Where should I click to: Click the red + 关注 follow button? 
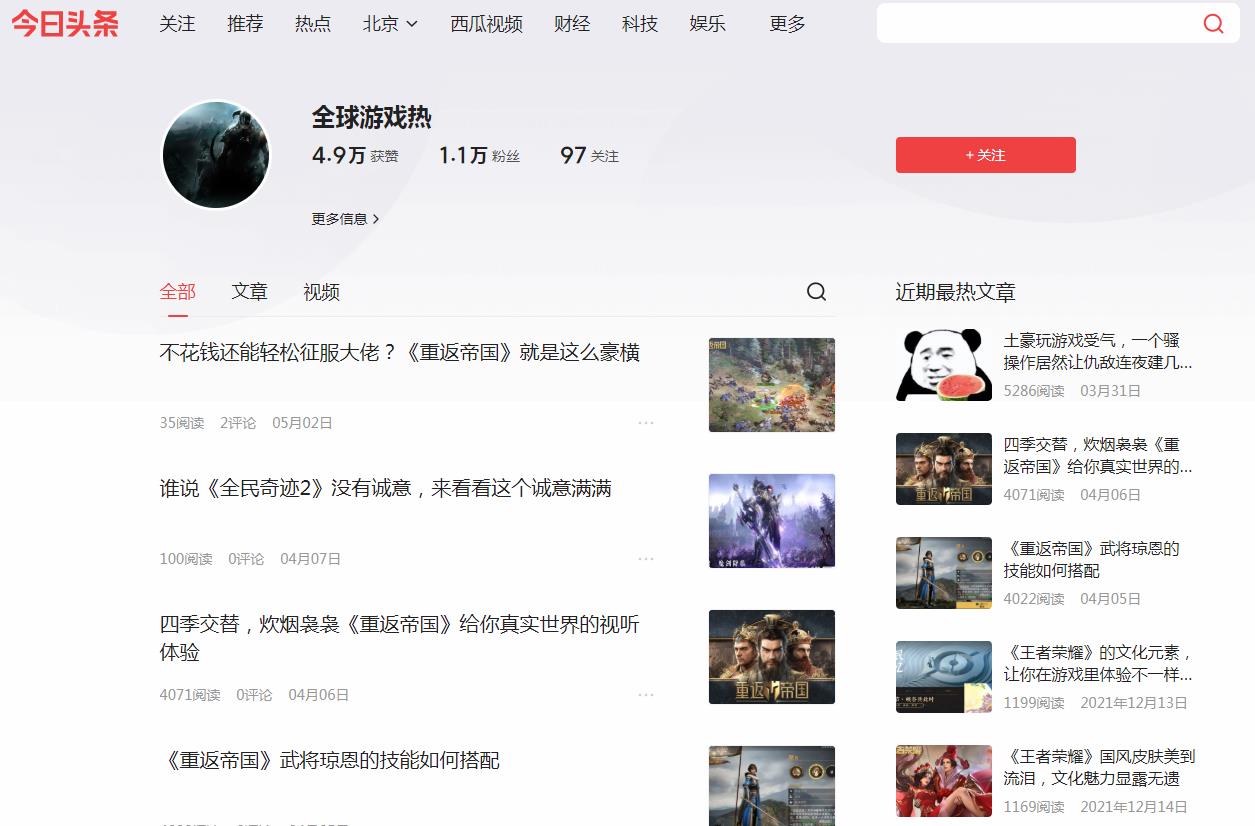(x=986, y=155)
